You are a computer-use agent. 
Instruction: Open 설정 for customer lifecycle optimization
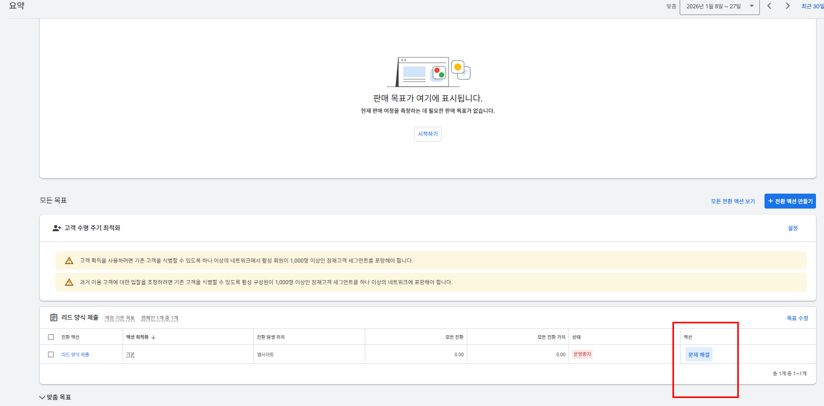[x=792, y=228]
